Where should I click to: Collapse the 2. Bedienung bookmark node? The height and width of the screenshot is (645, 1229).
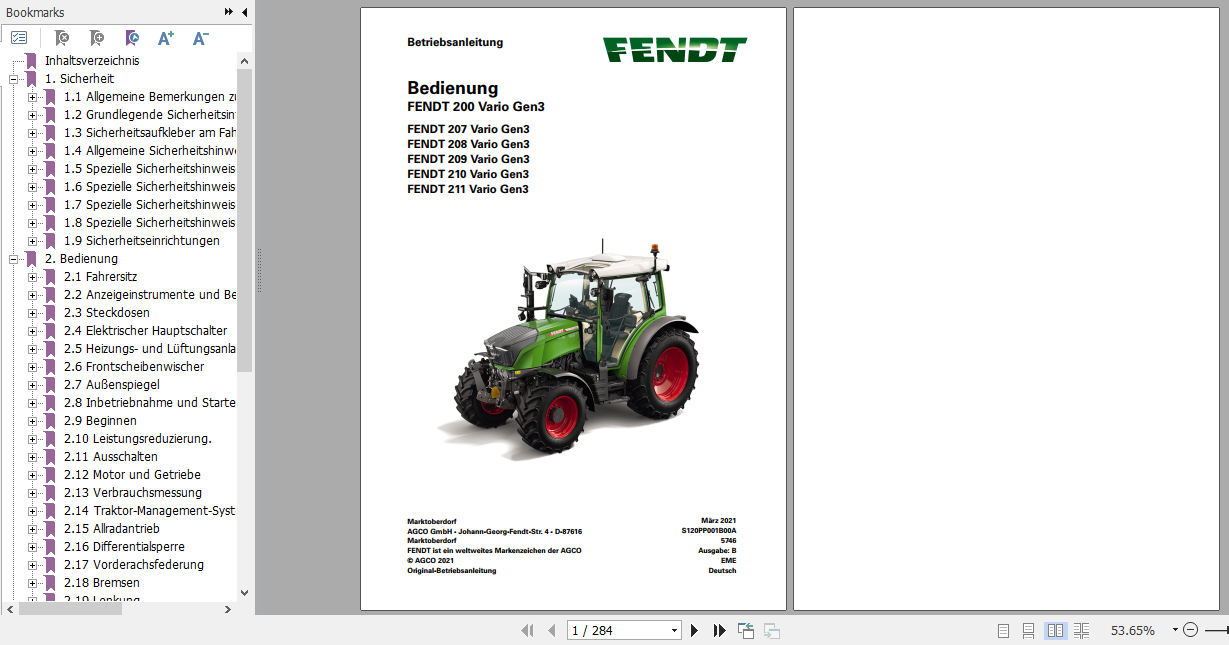(x=14, y=259)
